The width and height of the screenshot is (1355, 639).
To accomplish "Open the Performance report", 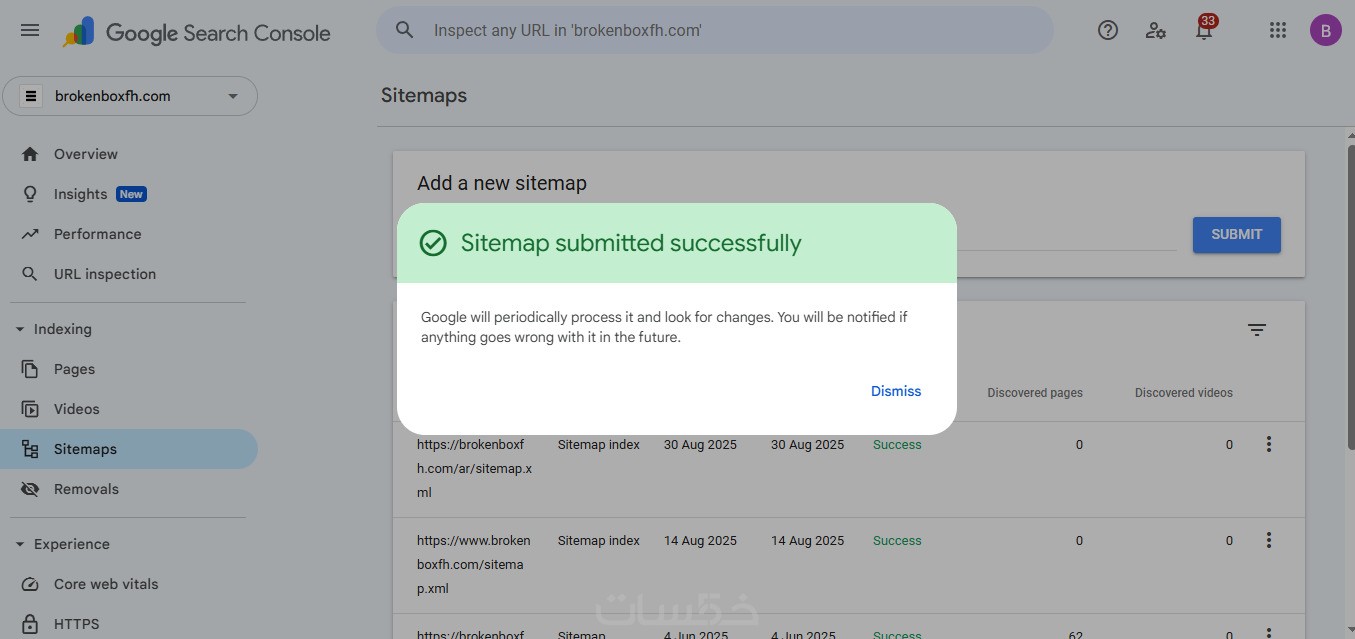I will click(97, 234).
